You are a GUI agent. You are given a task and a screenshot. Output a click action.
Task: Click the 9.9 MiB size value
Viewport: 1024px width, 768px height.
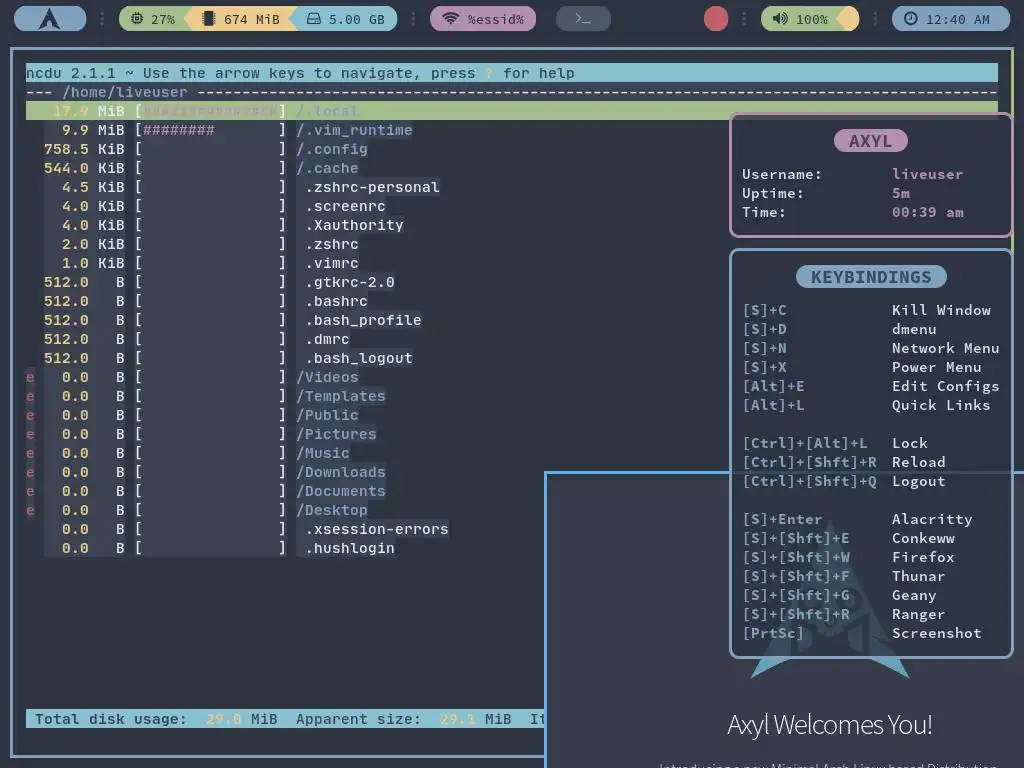pos(93,130)
